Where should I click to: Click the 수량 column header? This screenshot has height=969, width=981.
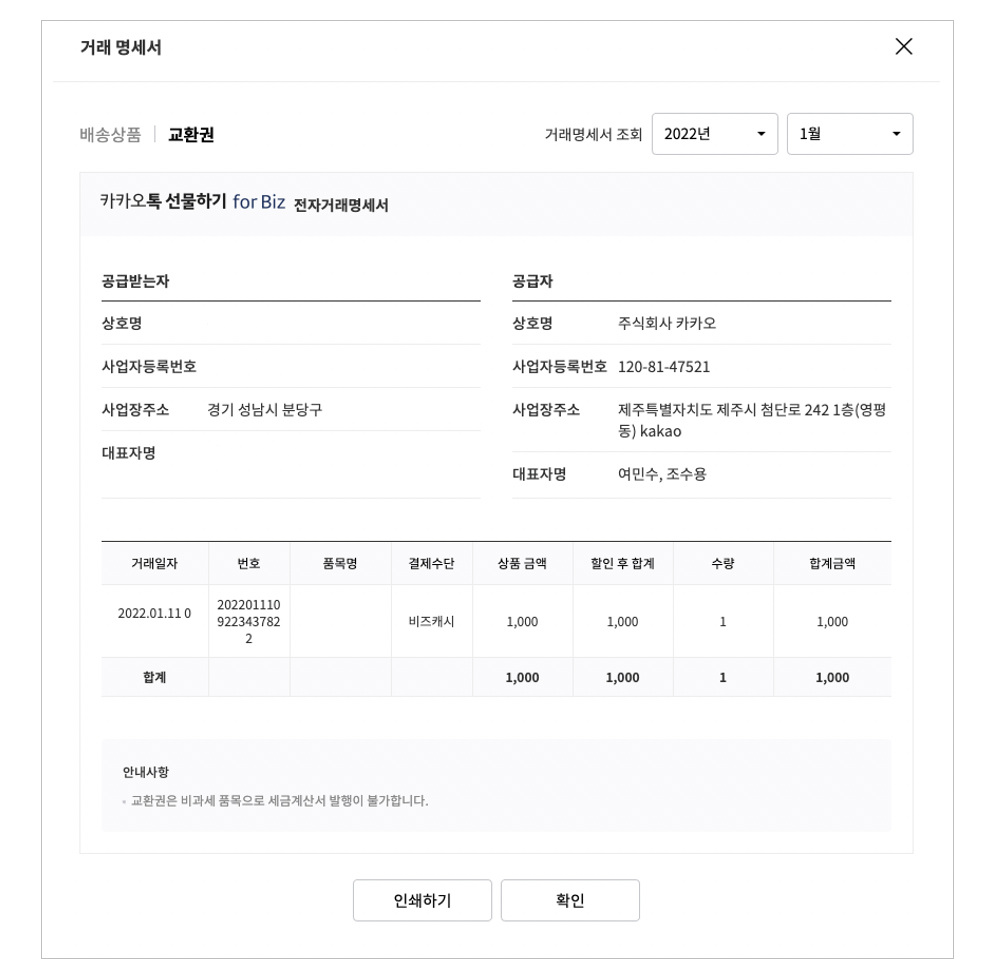723,564
